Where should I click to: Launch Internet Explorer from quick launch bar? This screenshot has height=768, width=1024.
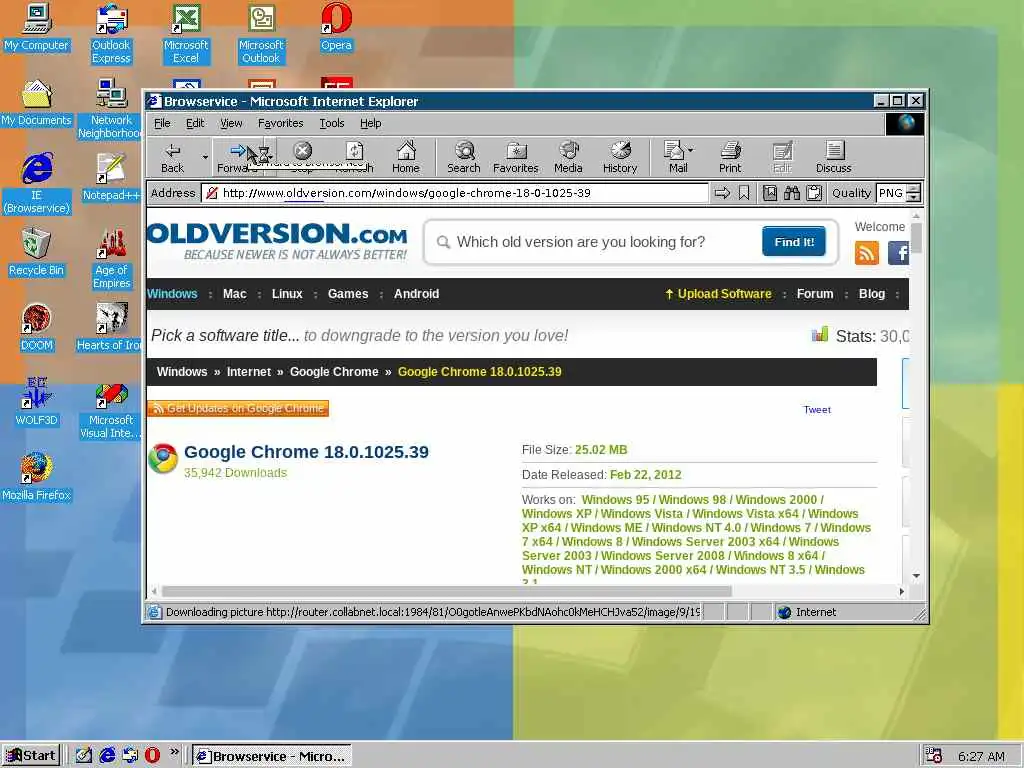point(107,756)
